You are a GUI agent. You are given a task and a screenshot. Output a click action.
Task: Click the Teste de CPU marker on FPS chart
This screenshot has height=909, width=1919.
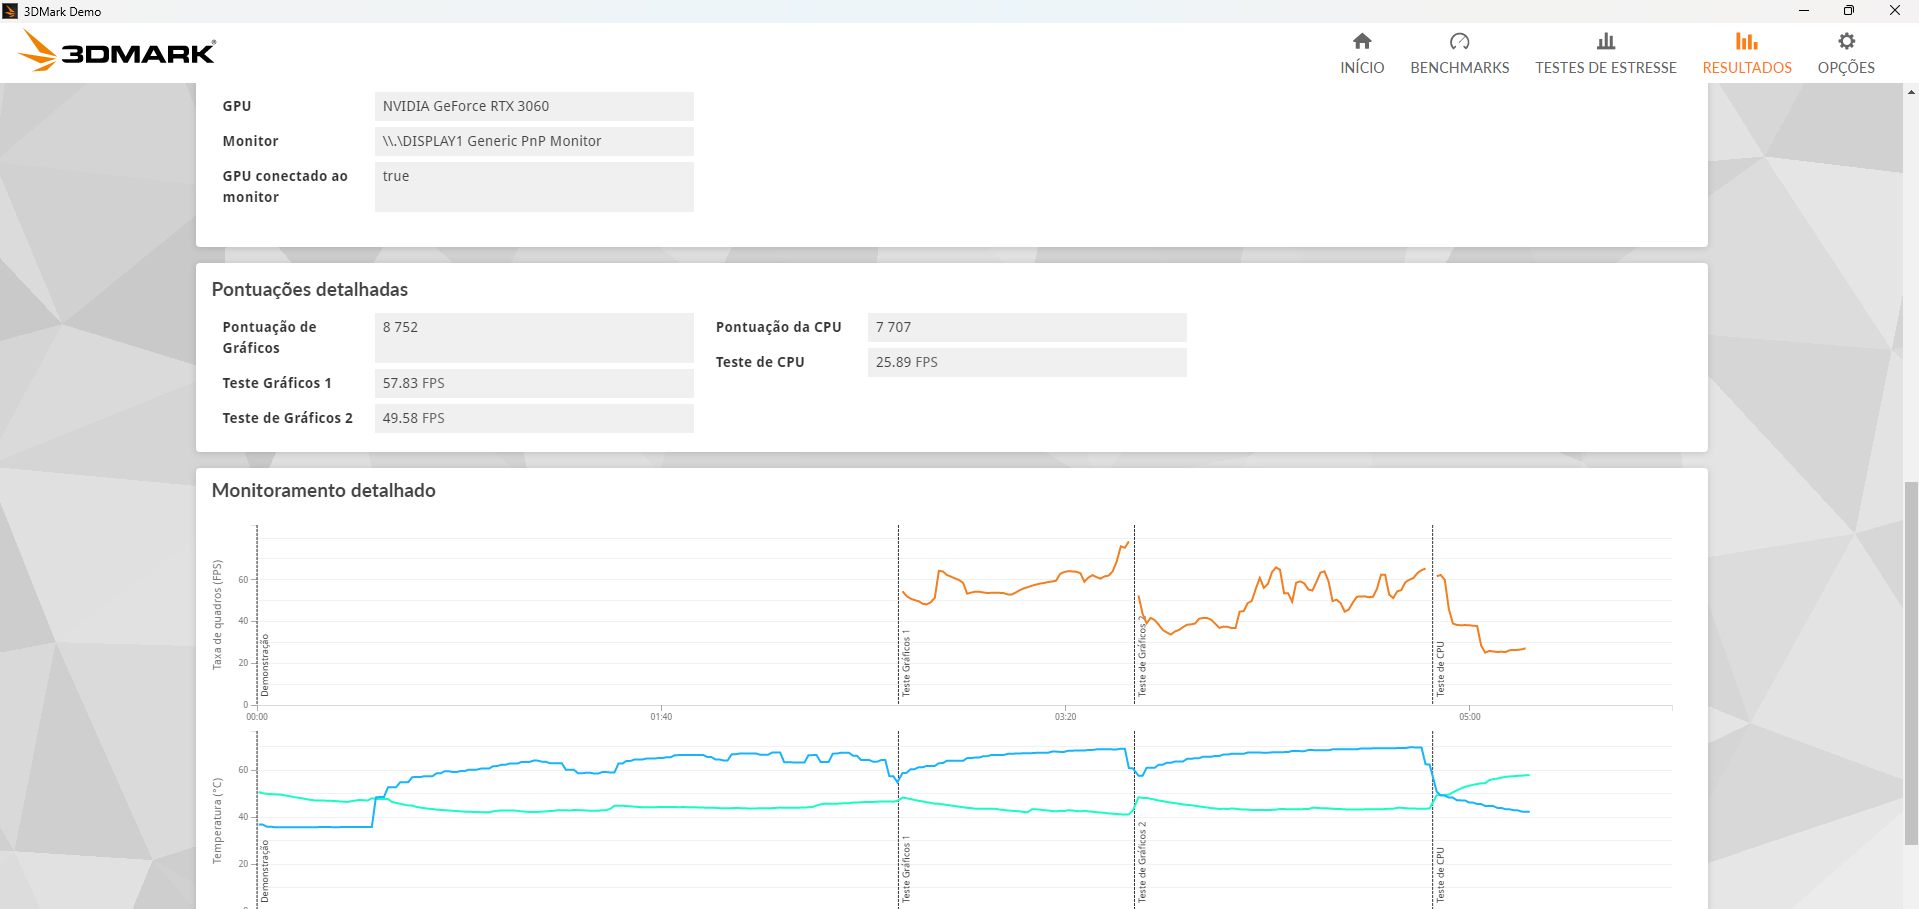1440,668
